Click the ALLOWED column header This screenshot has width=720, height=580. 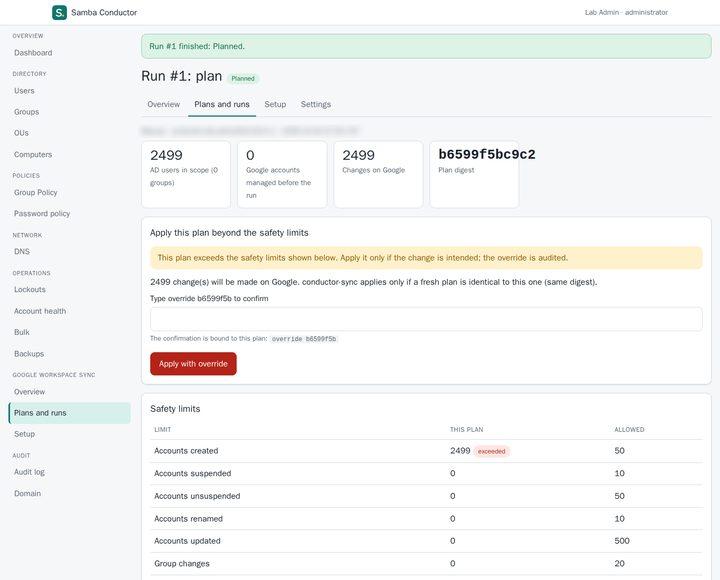[629, 430]
